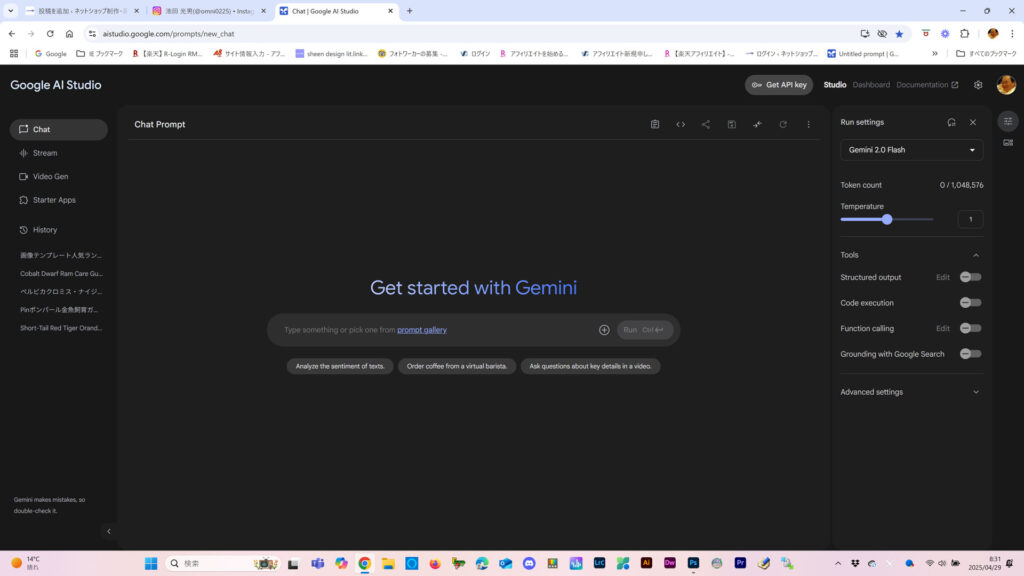Turn on Function calling switch
Viewport: 1024px width, 576px height.
[x=970, y=328]
